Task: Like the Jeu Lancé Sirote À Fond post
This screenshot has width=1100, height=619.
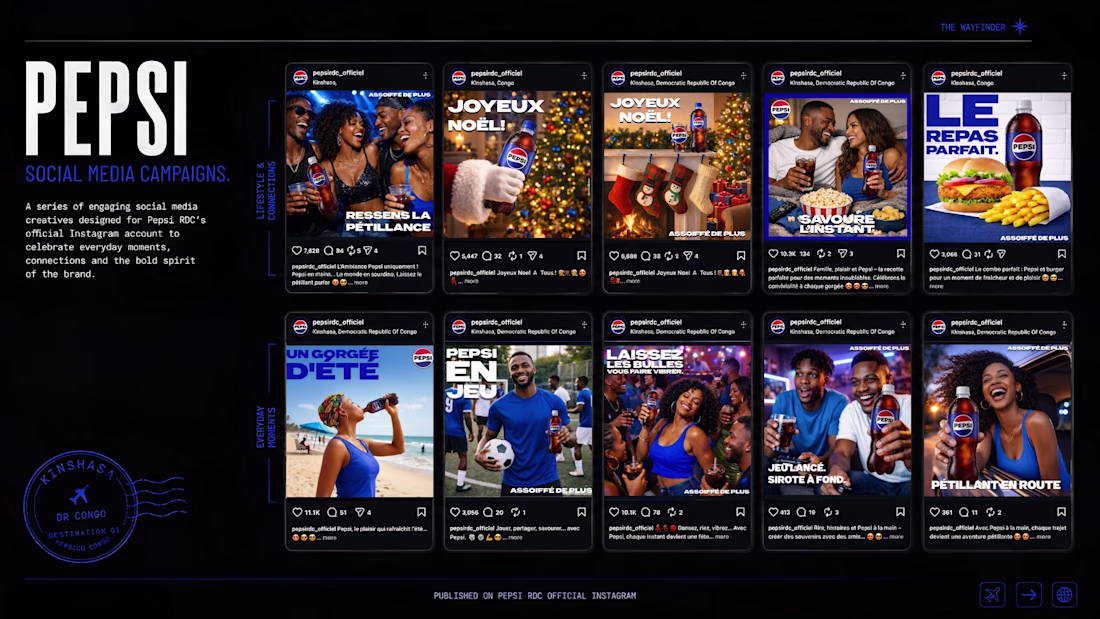Action: click(773, 512)
